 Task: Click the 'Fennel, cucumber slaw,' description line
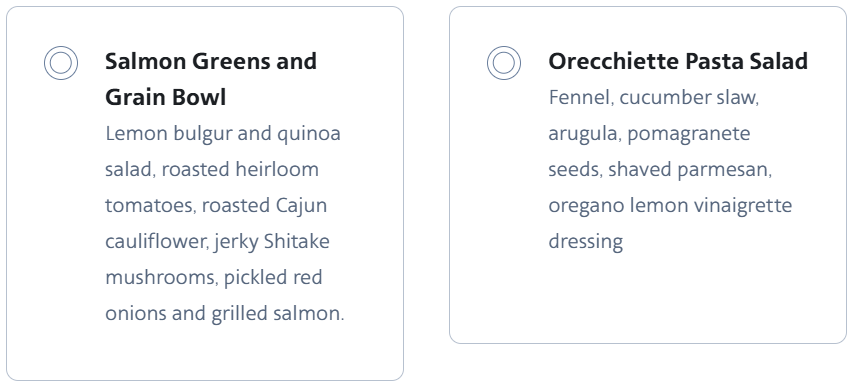tap(653, 98)
